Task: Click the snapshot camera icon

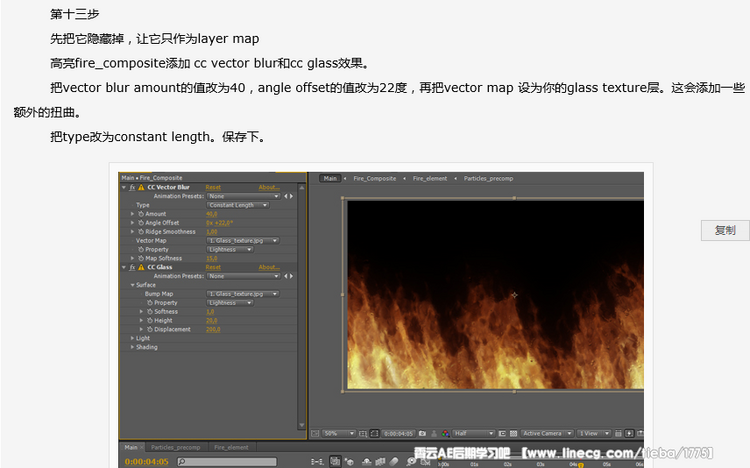Action: 422,434
